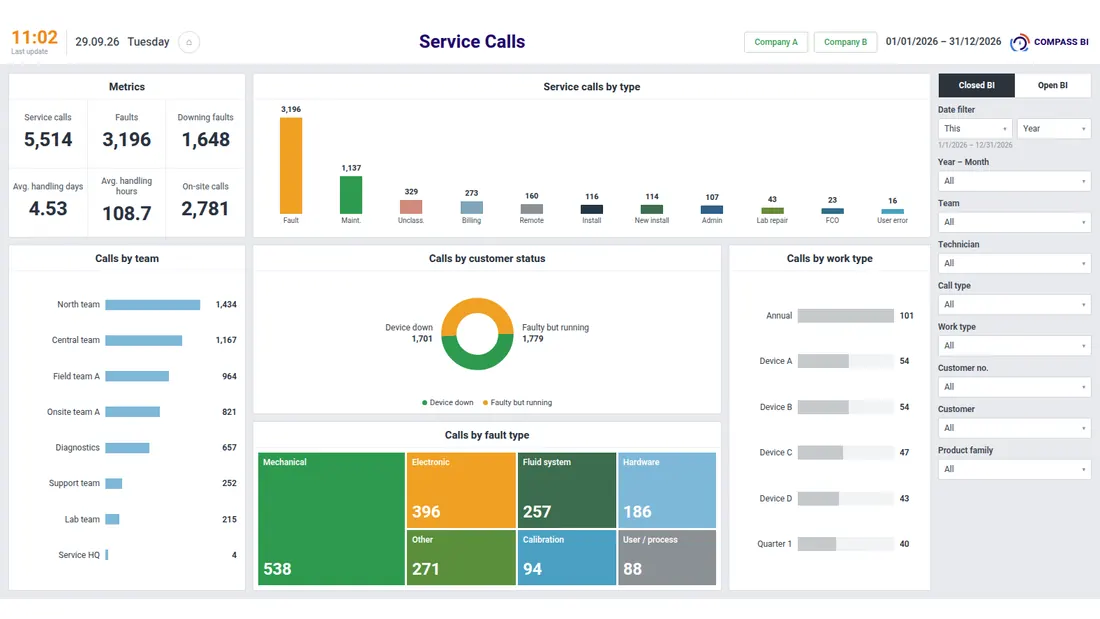Select the Field team A bar
Viewport: 1100px width, 619px height.
[x=138, y=376]
